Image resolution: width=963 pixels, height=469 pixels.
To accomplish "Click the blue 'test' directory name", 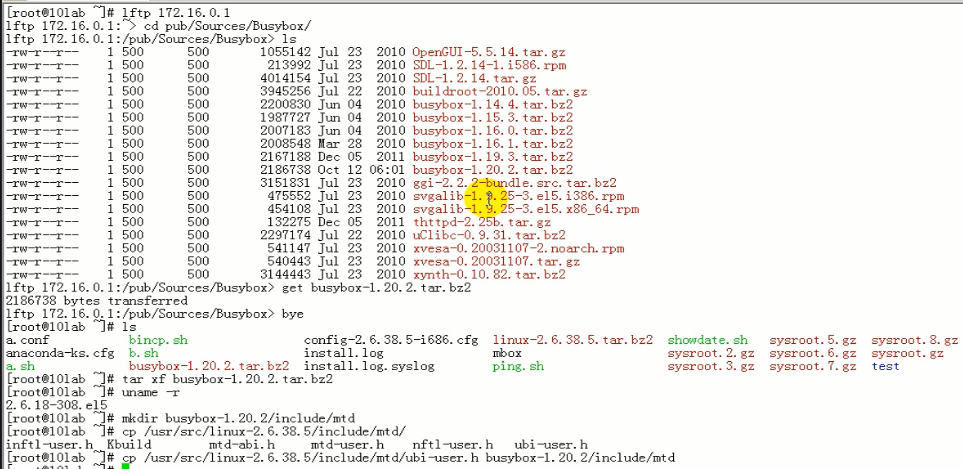I will point(886,366).
